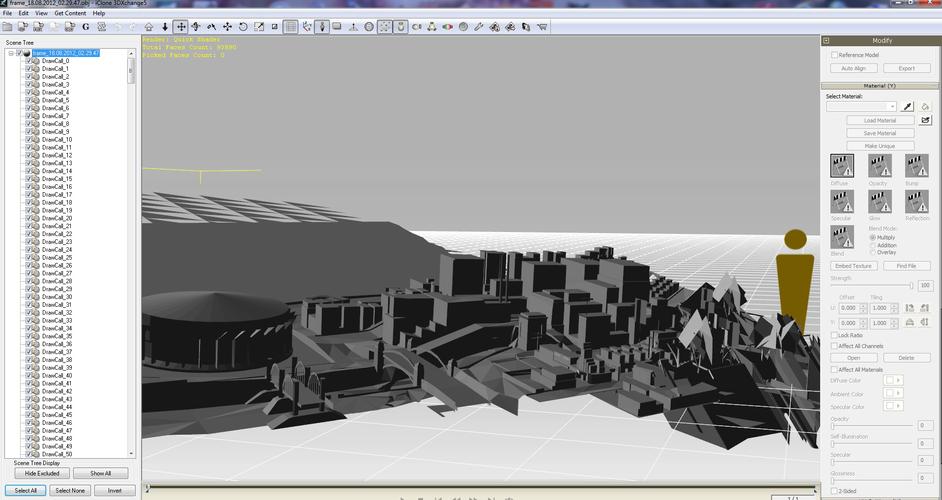The height and width of the screenshot is (500, 942).
Task: Select the Diffuse texture channel thumbnail
Action: [842, 166]
